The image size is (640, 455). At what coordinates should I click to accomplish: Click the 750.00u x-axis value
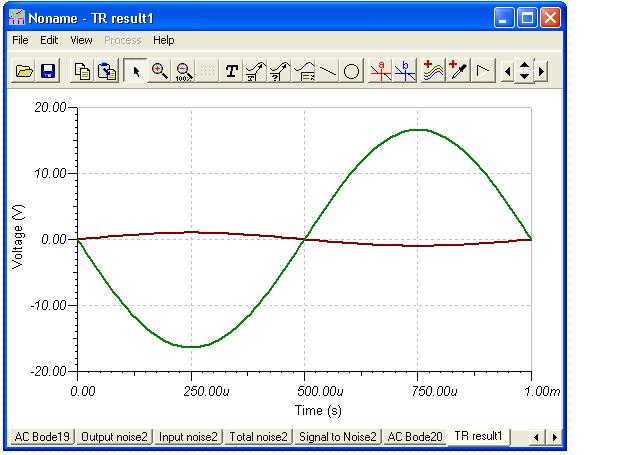[x=434, y=391]
